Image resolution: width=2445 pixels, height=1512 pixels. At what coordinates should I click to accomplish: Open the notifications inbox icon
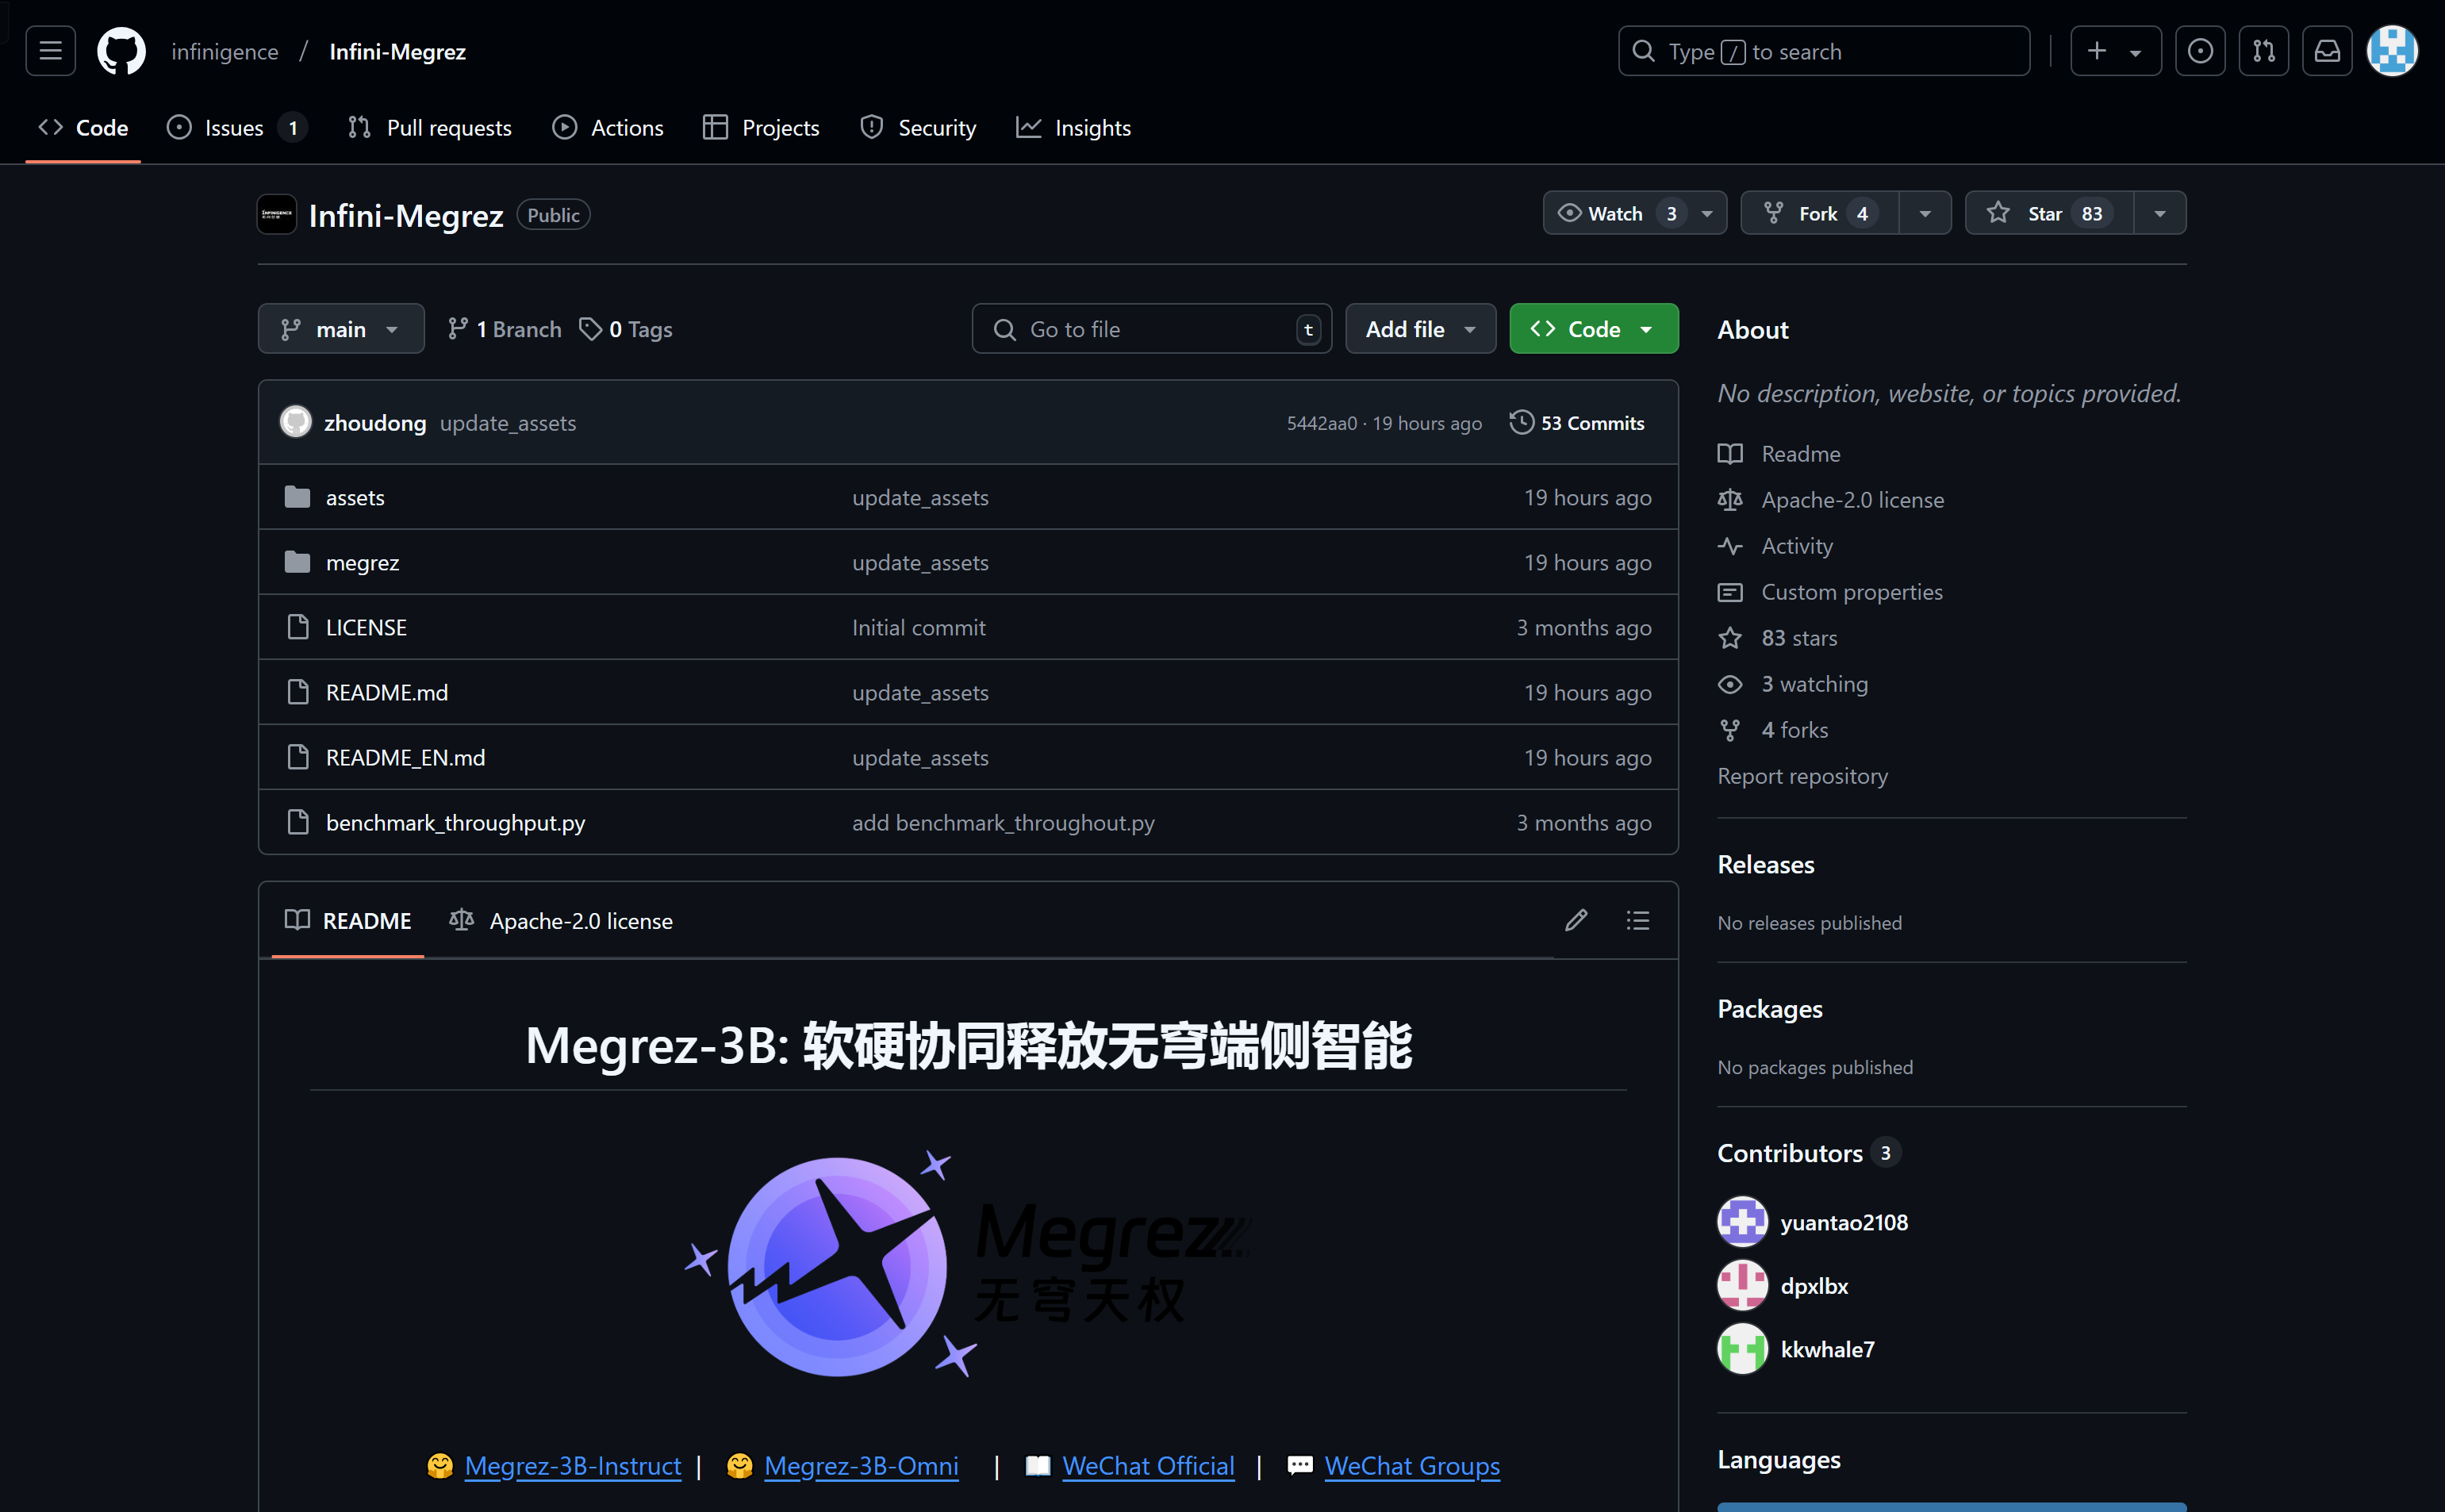[2327, 51]
